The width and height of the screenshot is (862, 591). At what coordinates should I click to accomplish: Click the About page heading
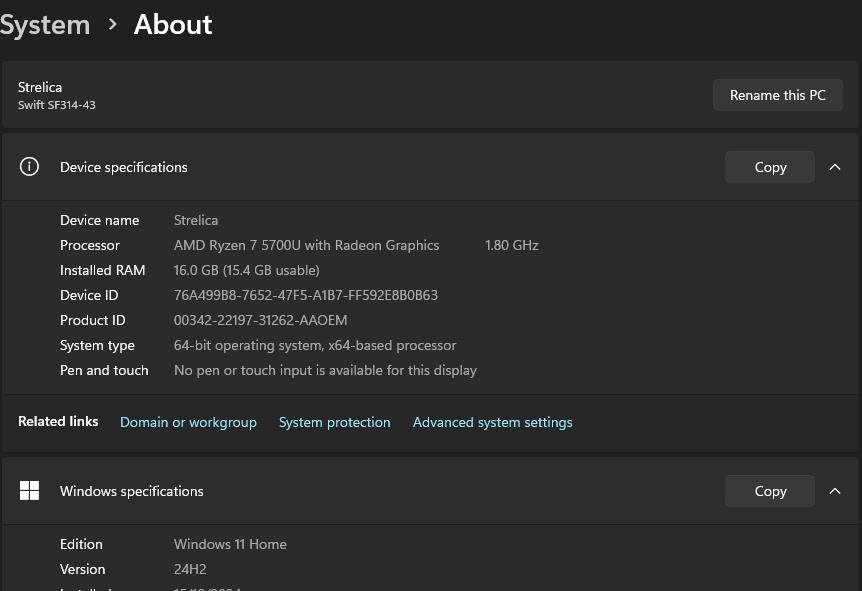173,24
